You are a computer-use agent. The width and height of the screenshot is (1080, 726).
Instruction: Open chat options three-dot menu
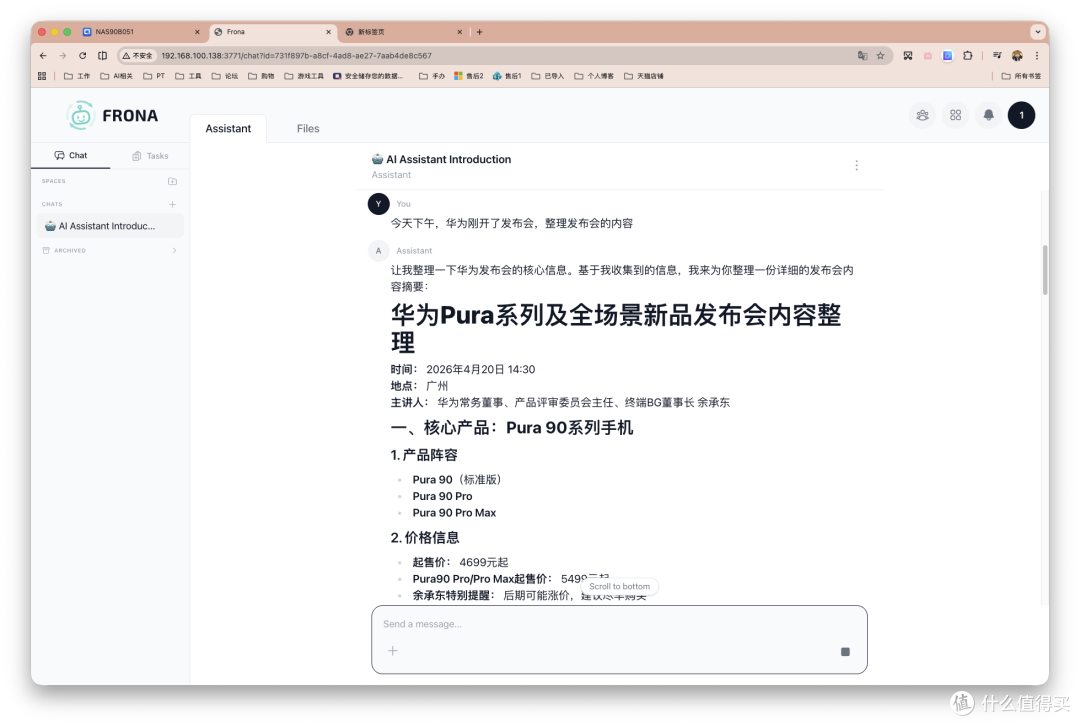coord(856,165)
